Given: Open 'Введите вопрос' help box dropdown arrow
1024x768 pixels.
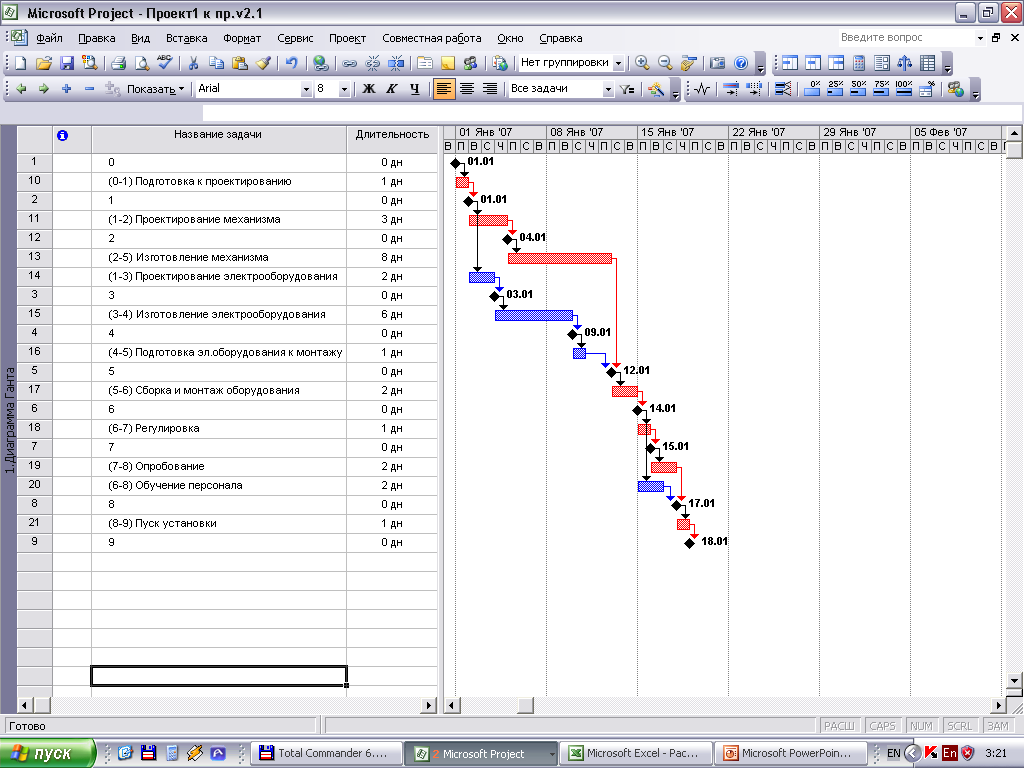Looking at the screenshot, I should click(980, 38).
